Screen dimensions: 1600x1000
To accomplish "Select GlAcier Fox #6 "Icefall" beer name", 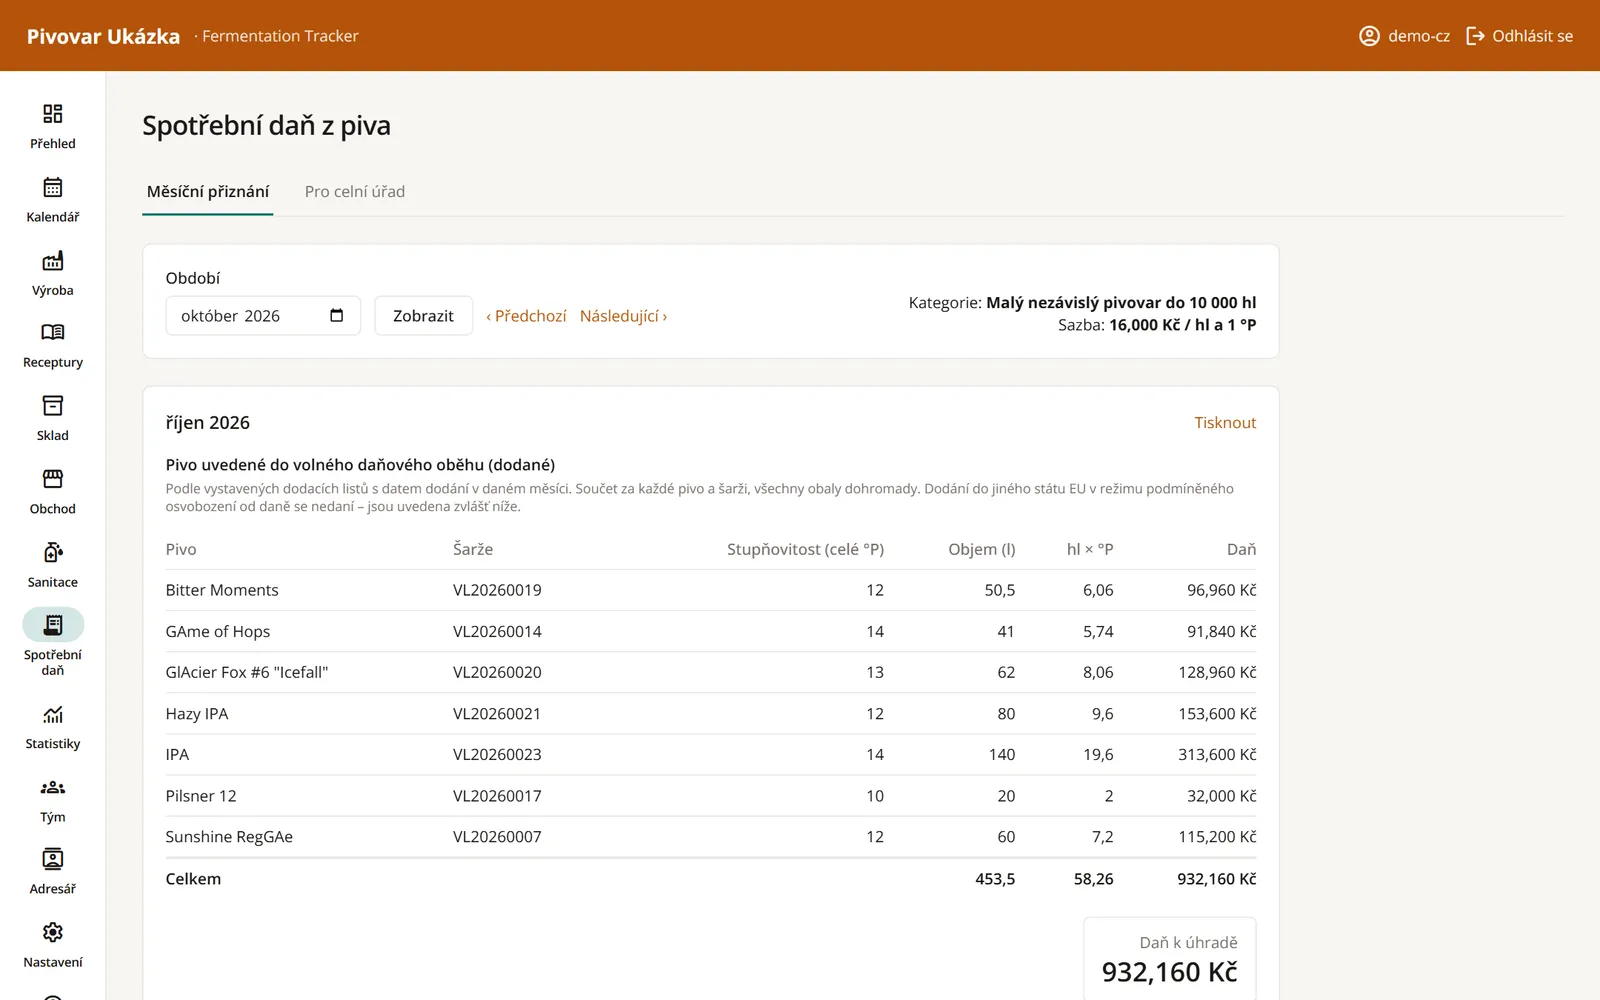I will click(x=247, y=673).
